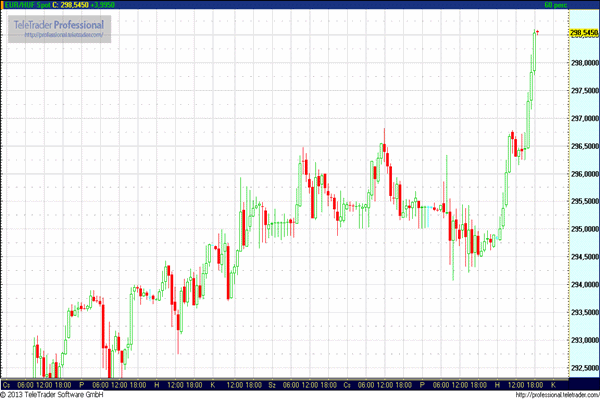Click the yellow current price tag 298,5450
The width and height of the screenshot is (600, 400).
click(583, 33)
